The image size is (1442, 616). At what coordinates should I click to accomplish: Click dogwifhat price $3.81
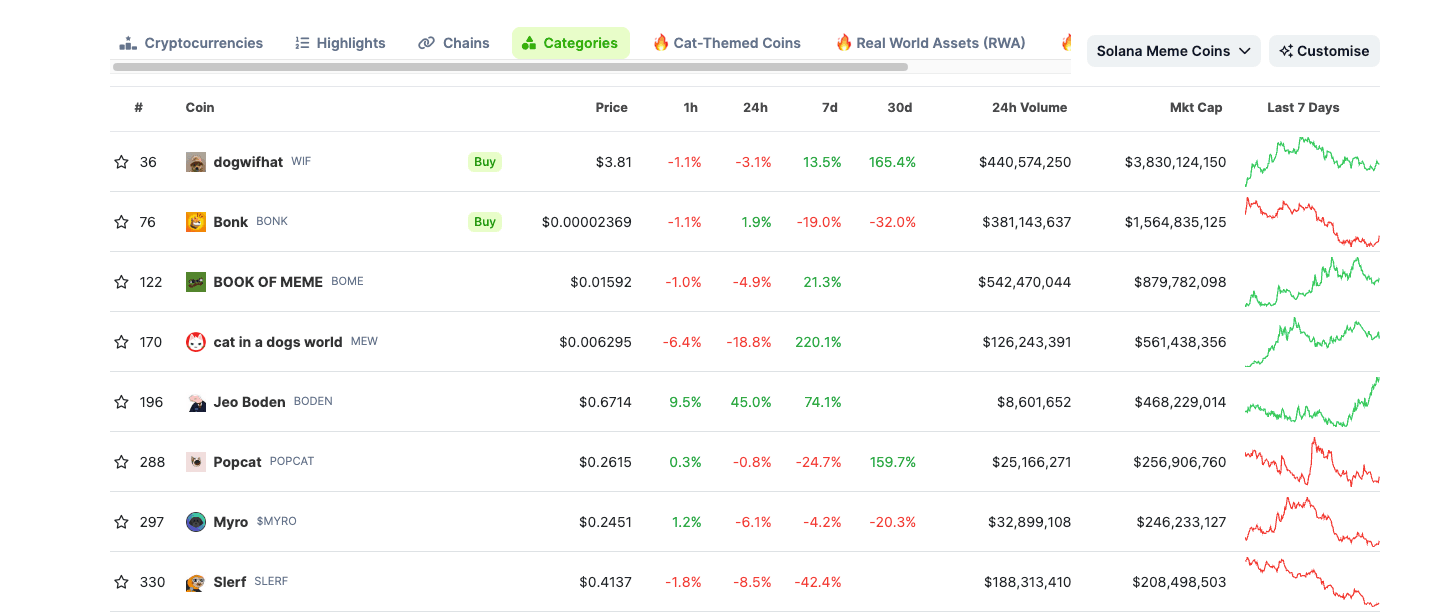[614, 162]
